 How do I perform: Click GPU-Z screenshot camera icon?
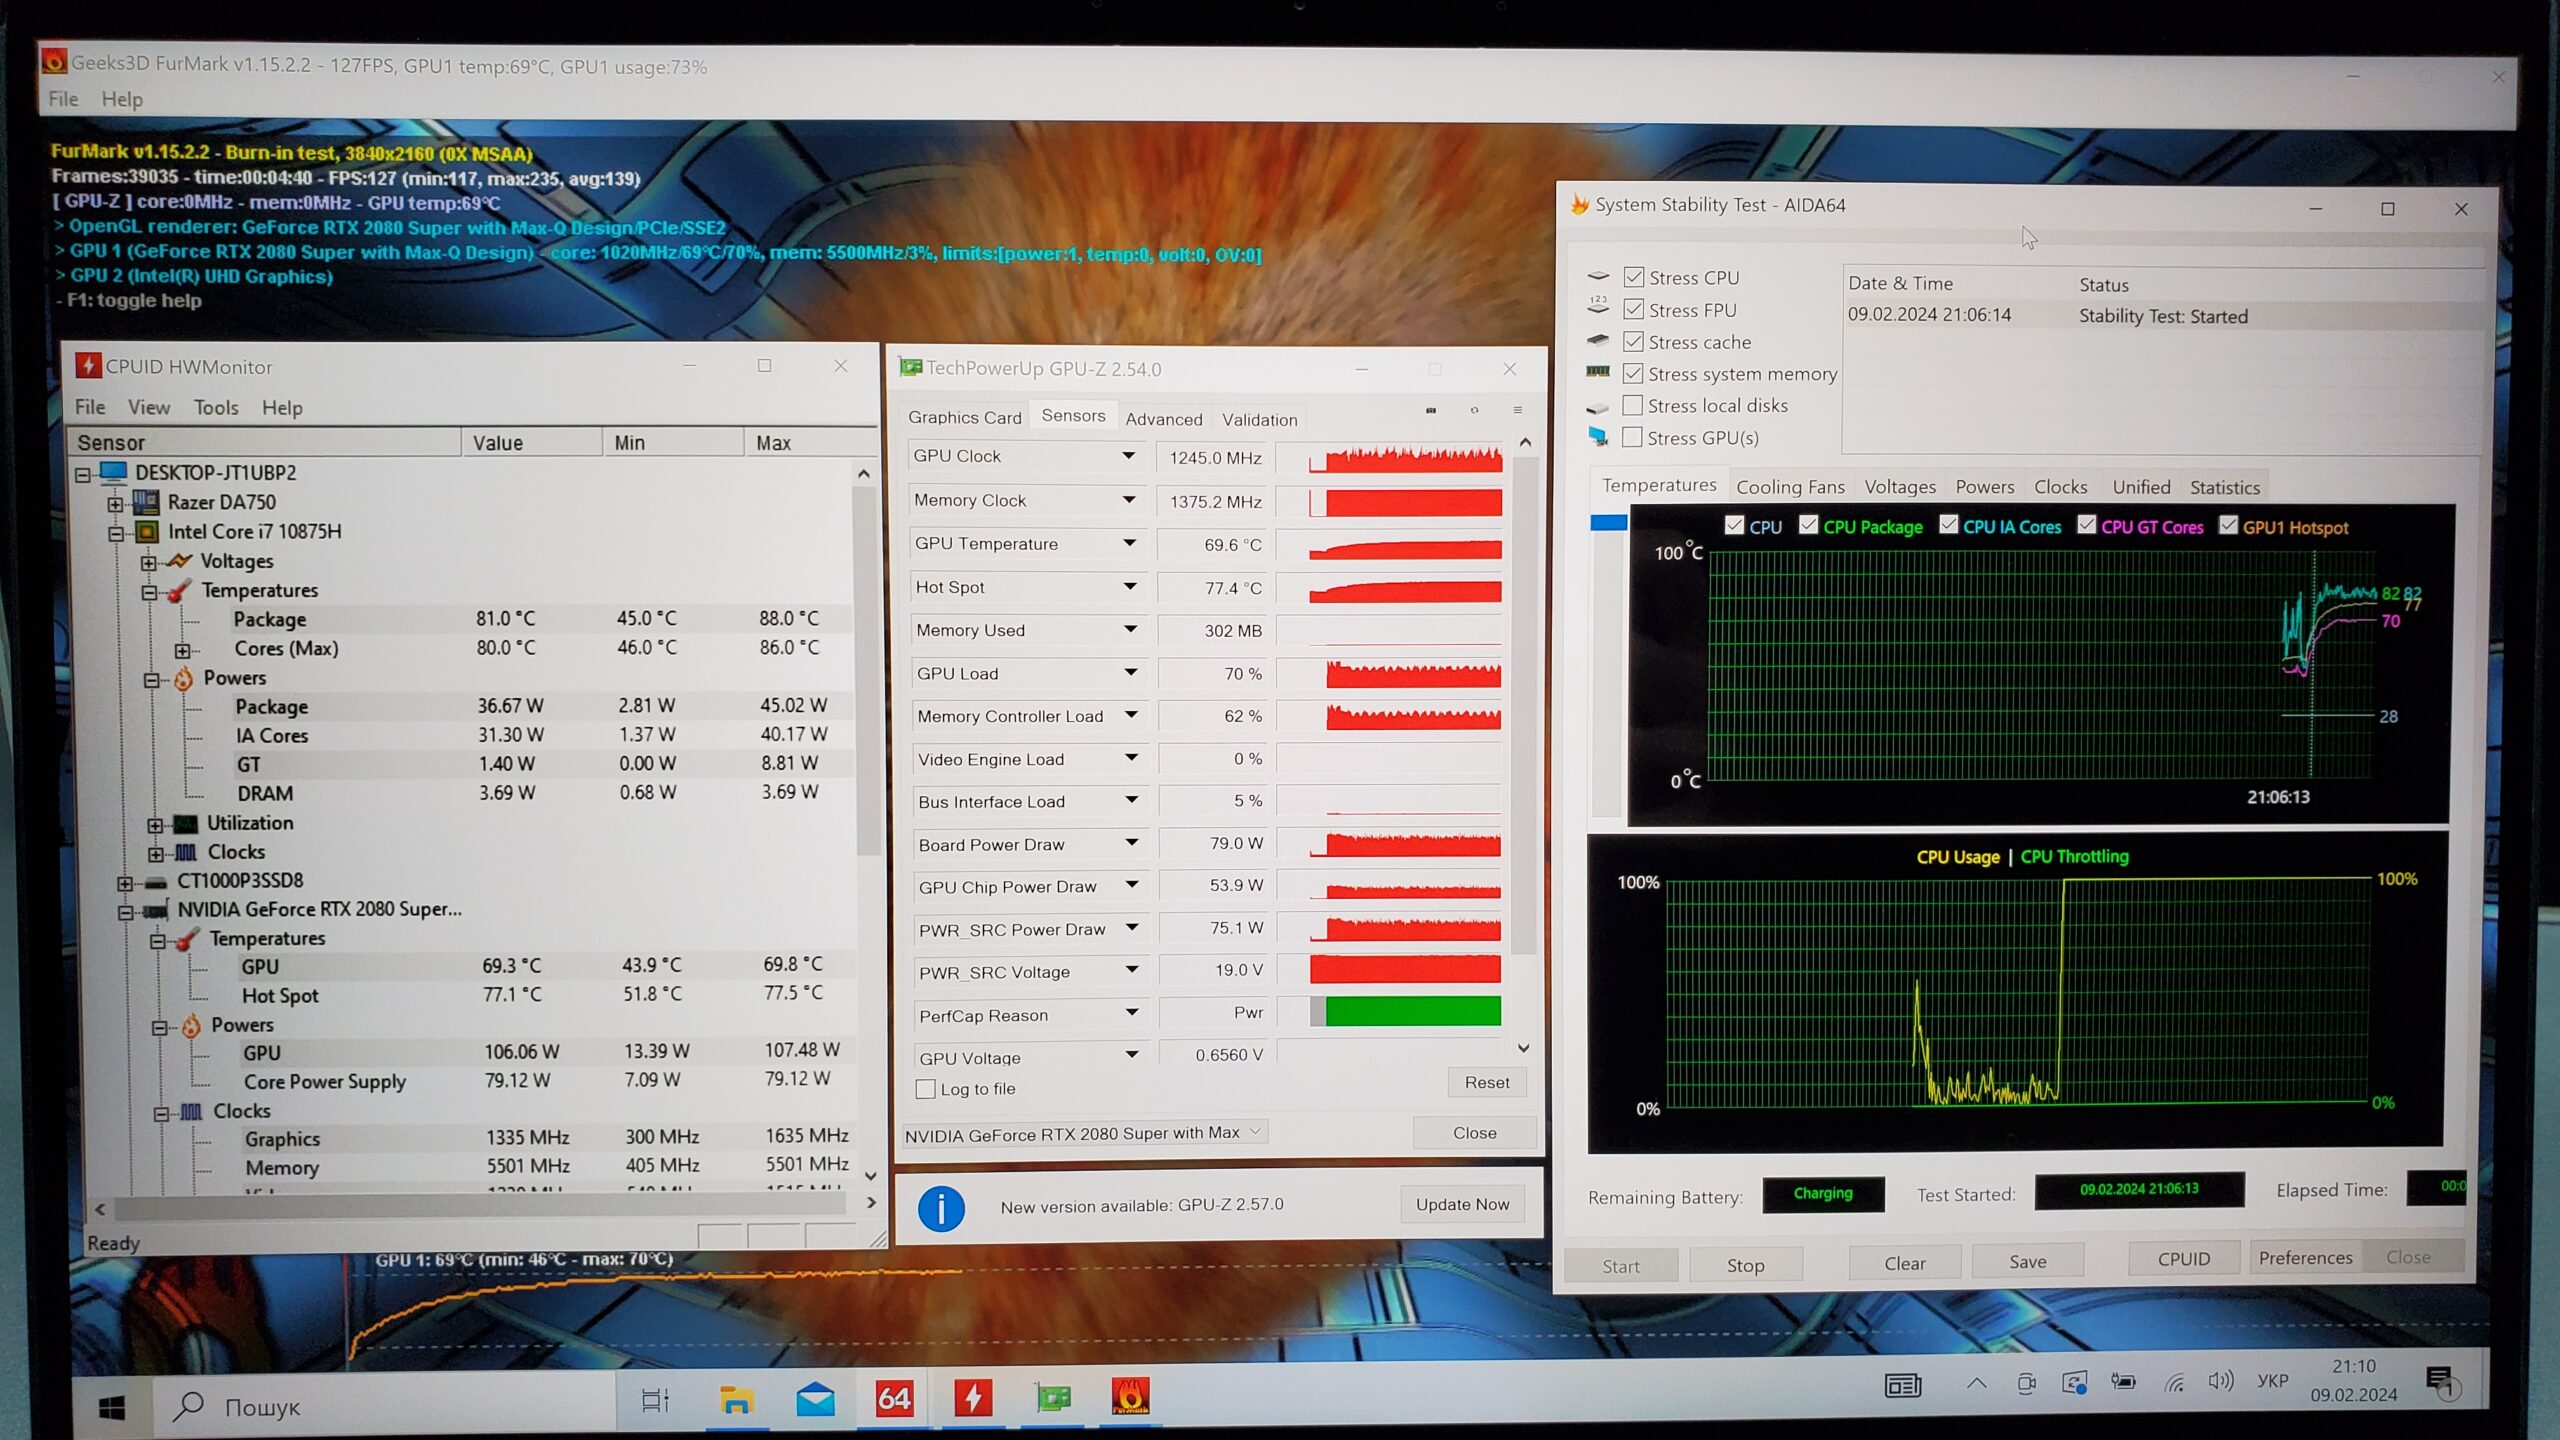(1430, 411)
